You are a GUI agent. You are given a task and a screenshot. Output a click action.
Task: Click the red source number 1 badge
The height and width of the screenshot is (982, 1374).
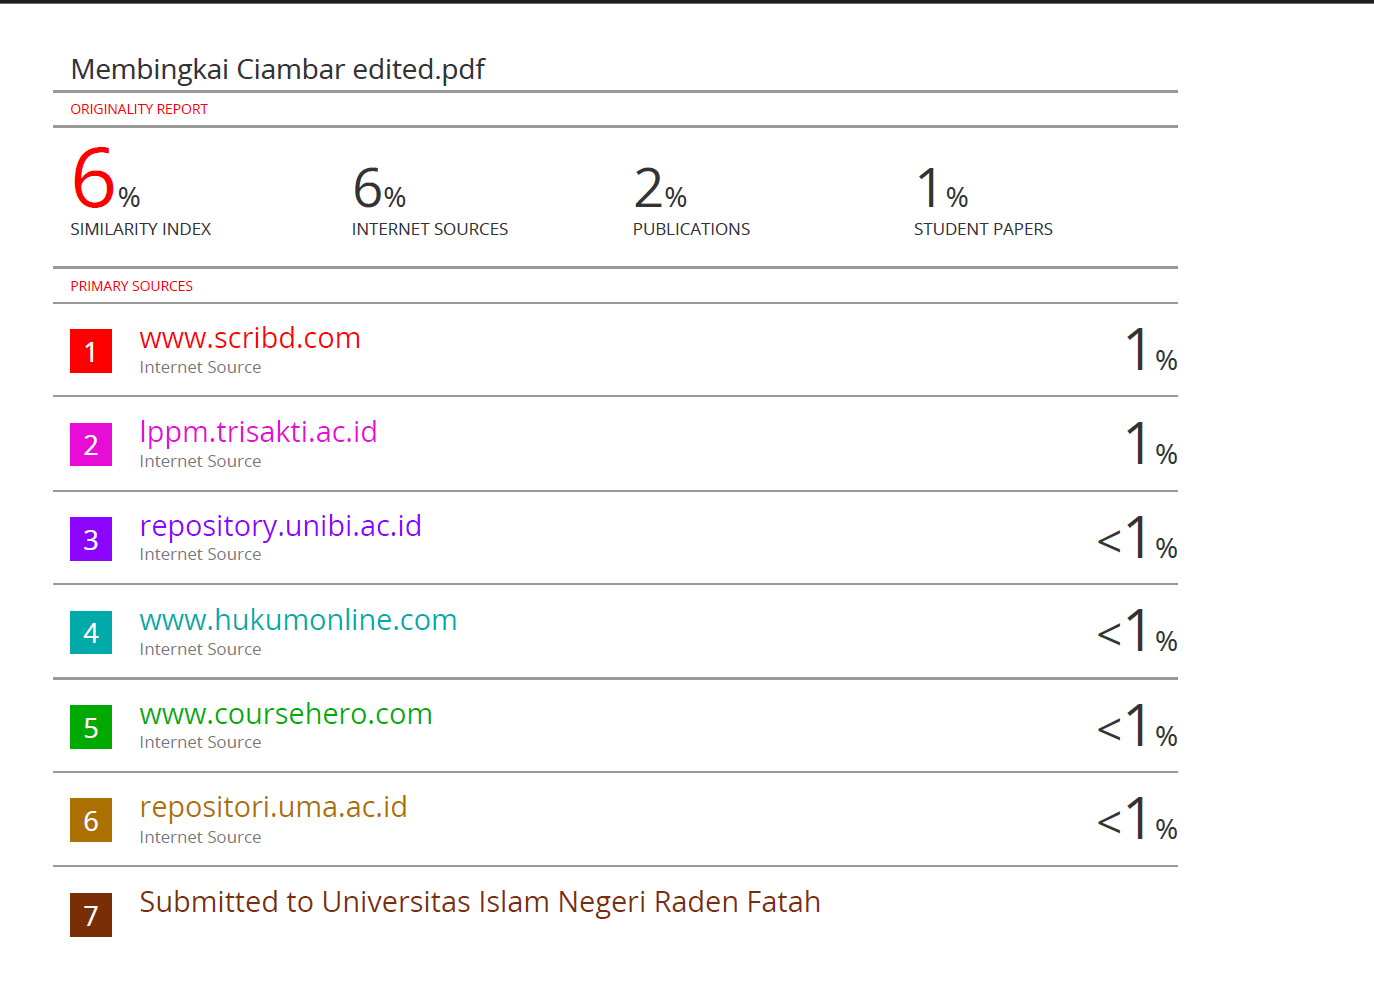click(x=91, y=351)
